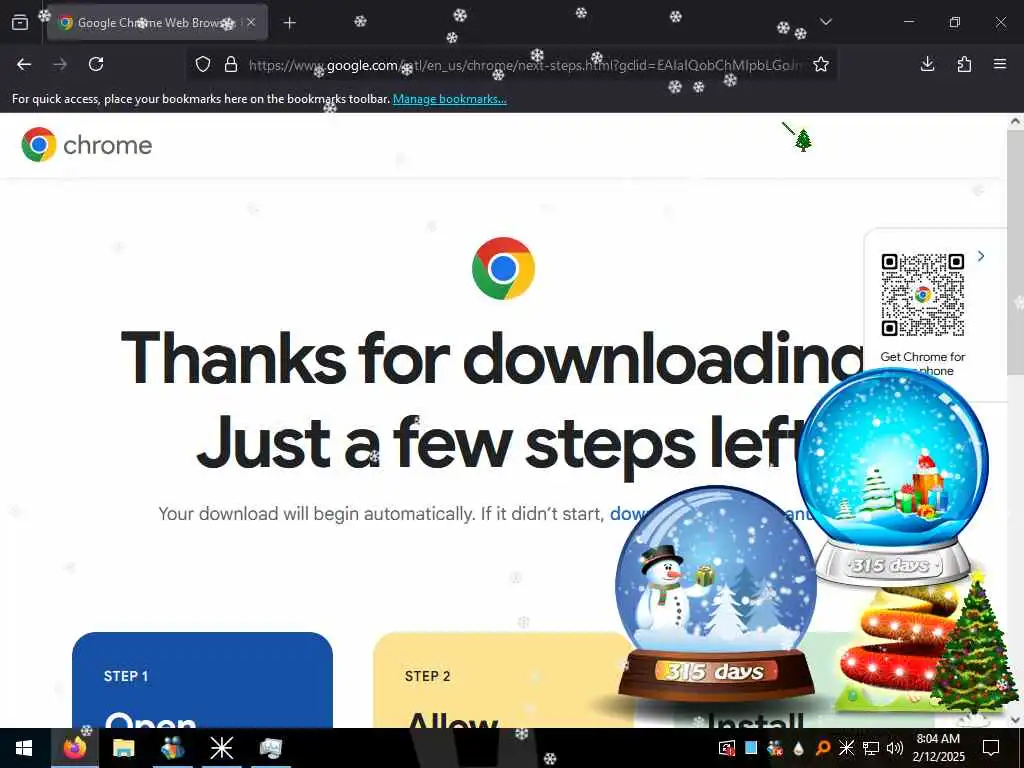Open the tracking protection shield icon

(x=203, y=64)
